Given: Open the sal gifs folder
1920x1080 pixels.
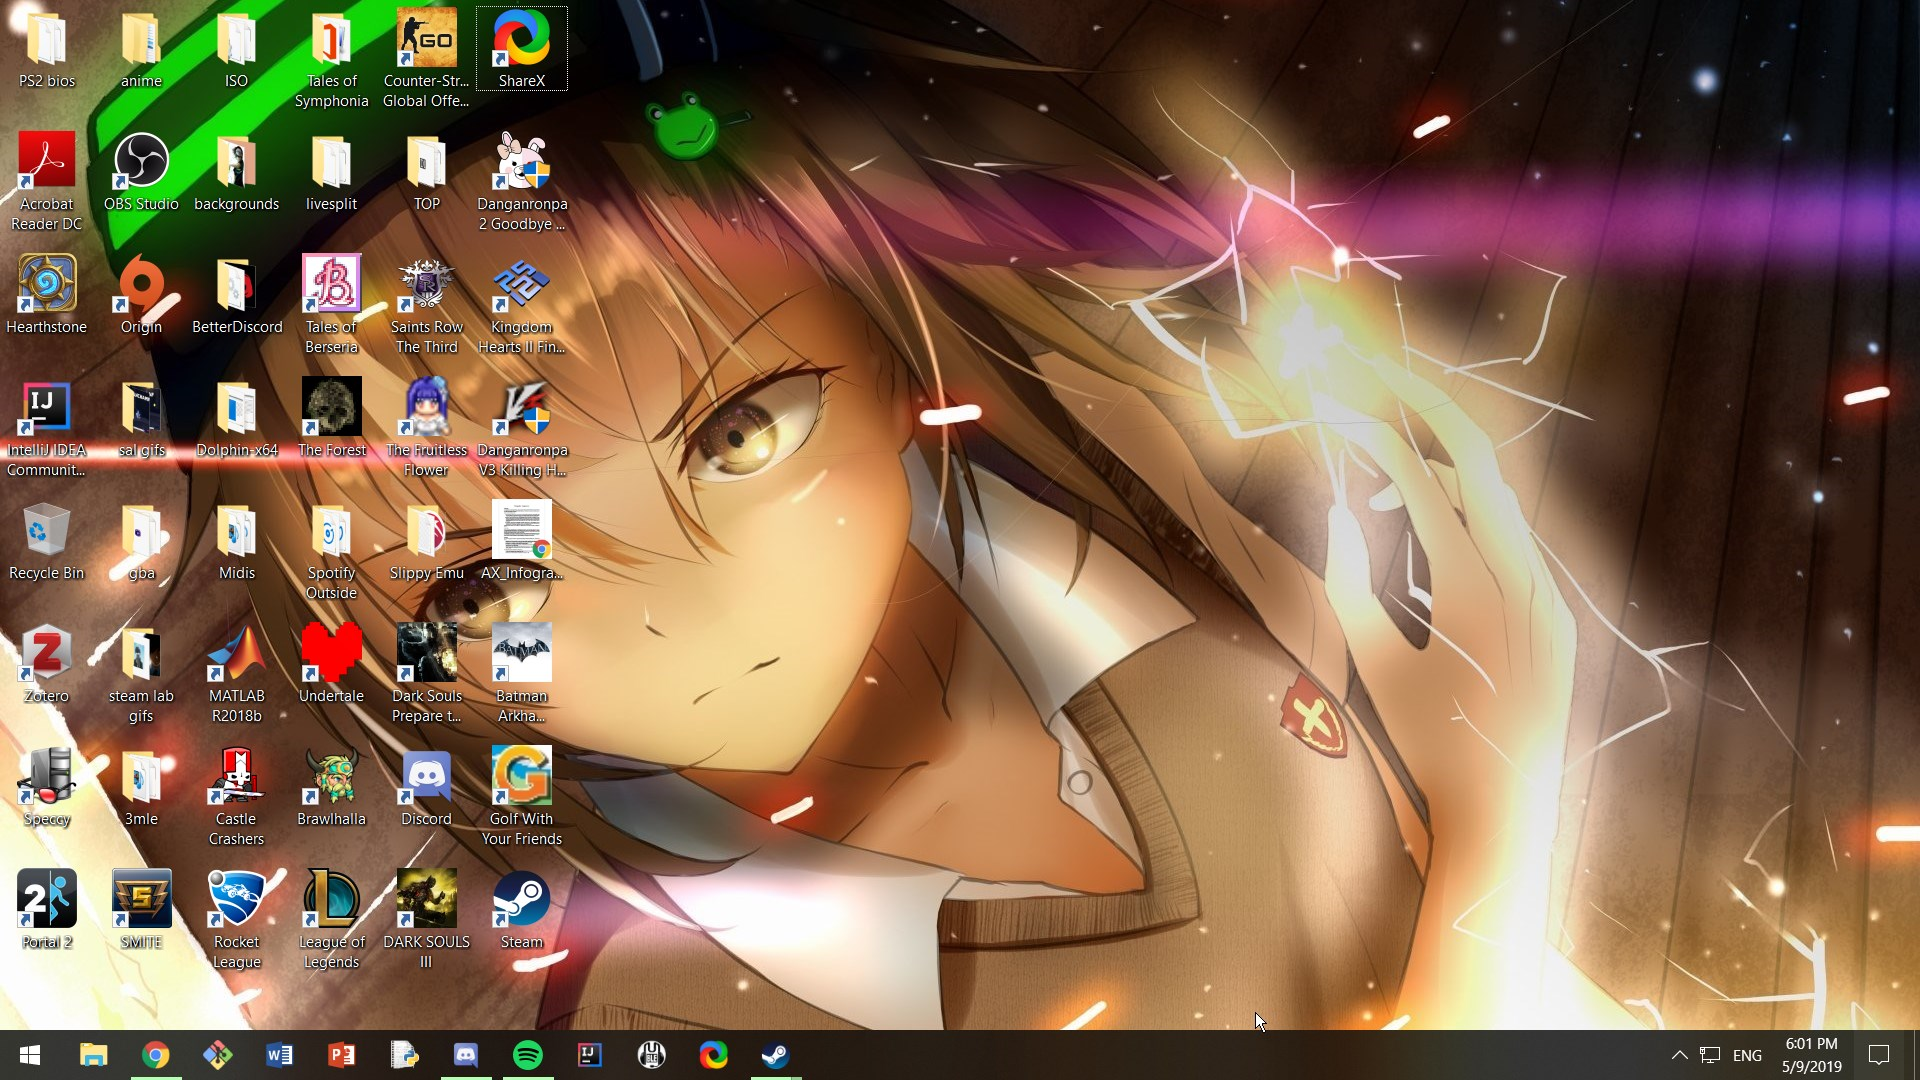Looking at the screenshot, I should pos(141,419).
